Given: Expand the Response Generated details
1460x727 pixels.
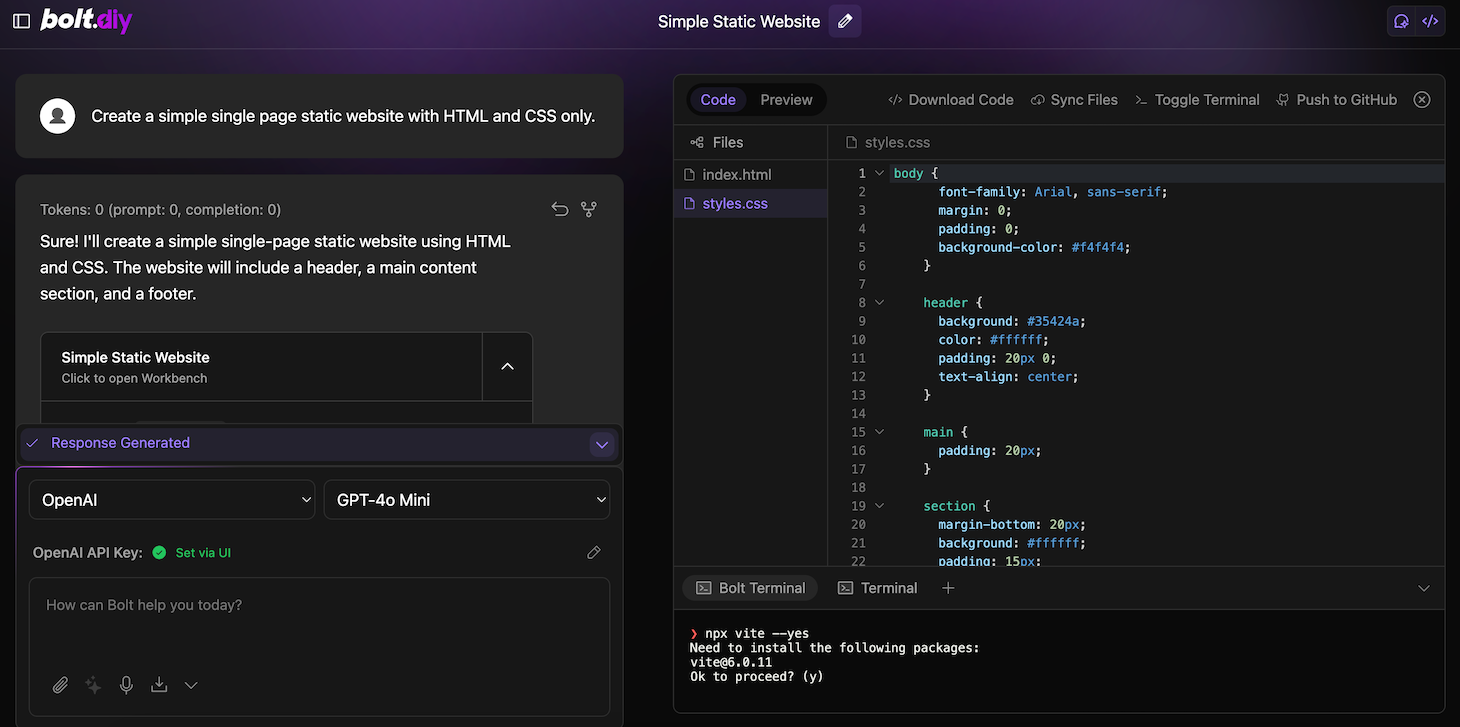Looking at the screenshot, I should tap(601, 444).
